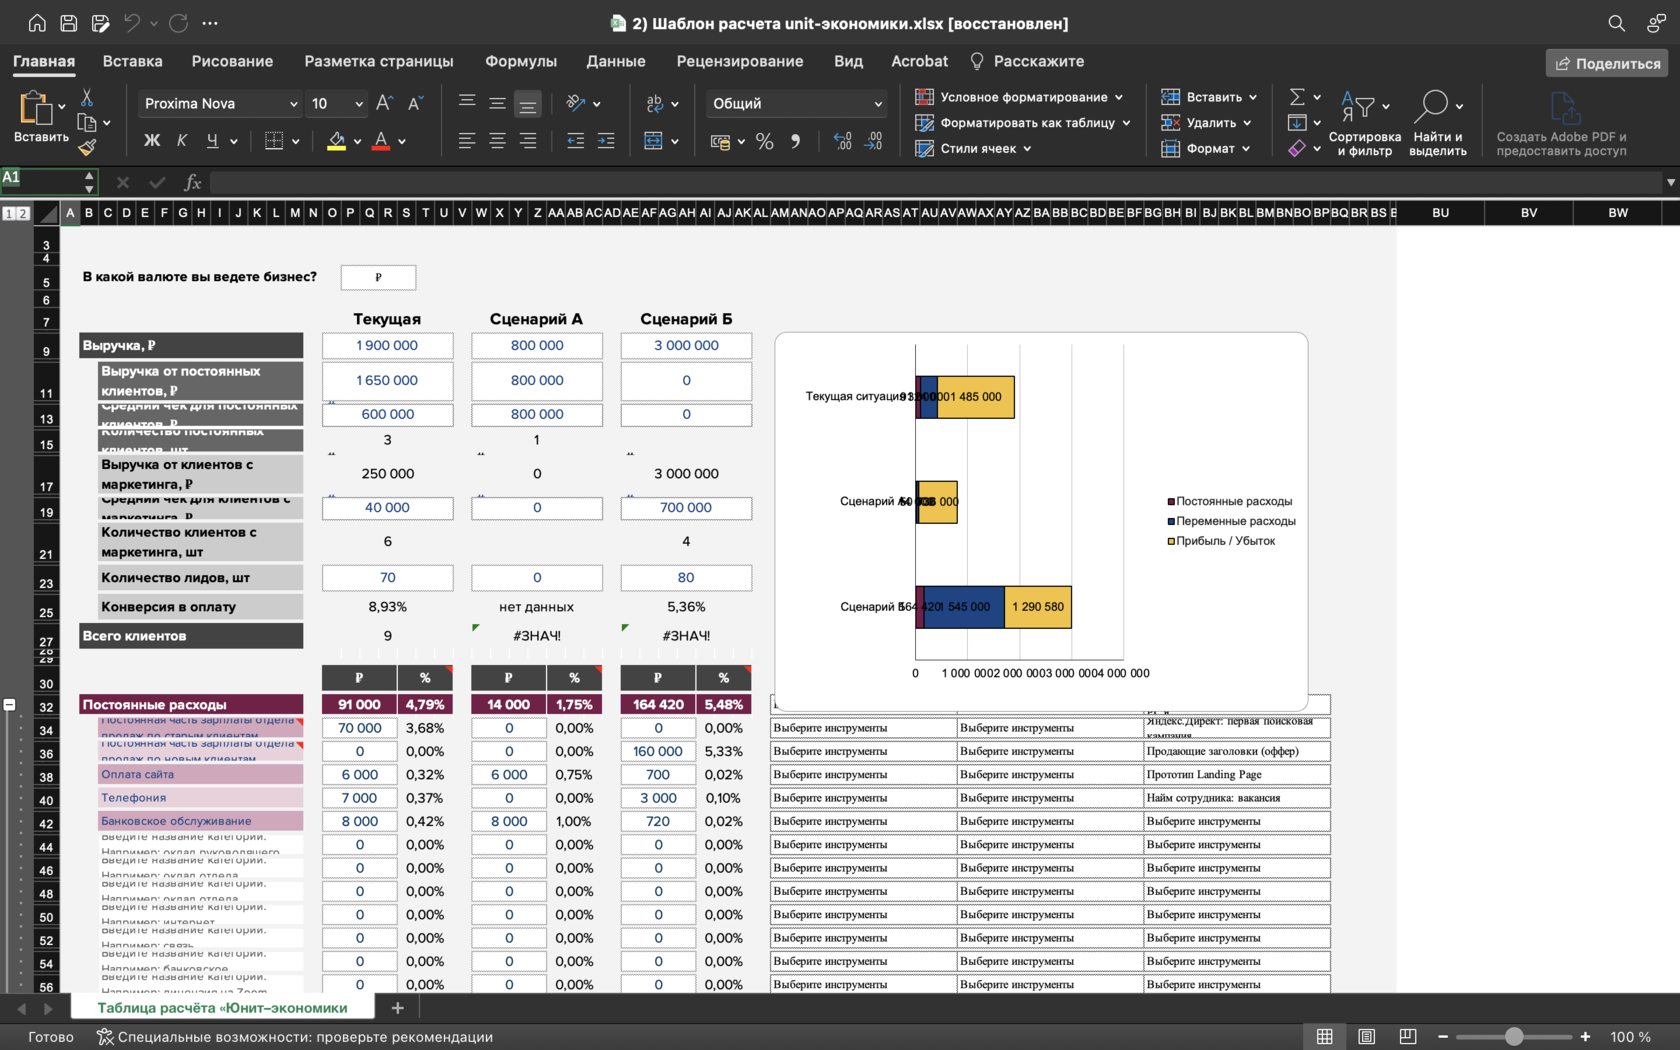Click the AutoSum sigma icon
1680x1050 pixels.
(1297, 97)
